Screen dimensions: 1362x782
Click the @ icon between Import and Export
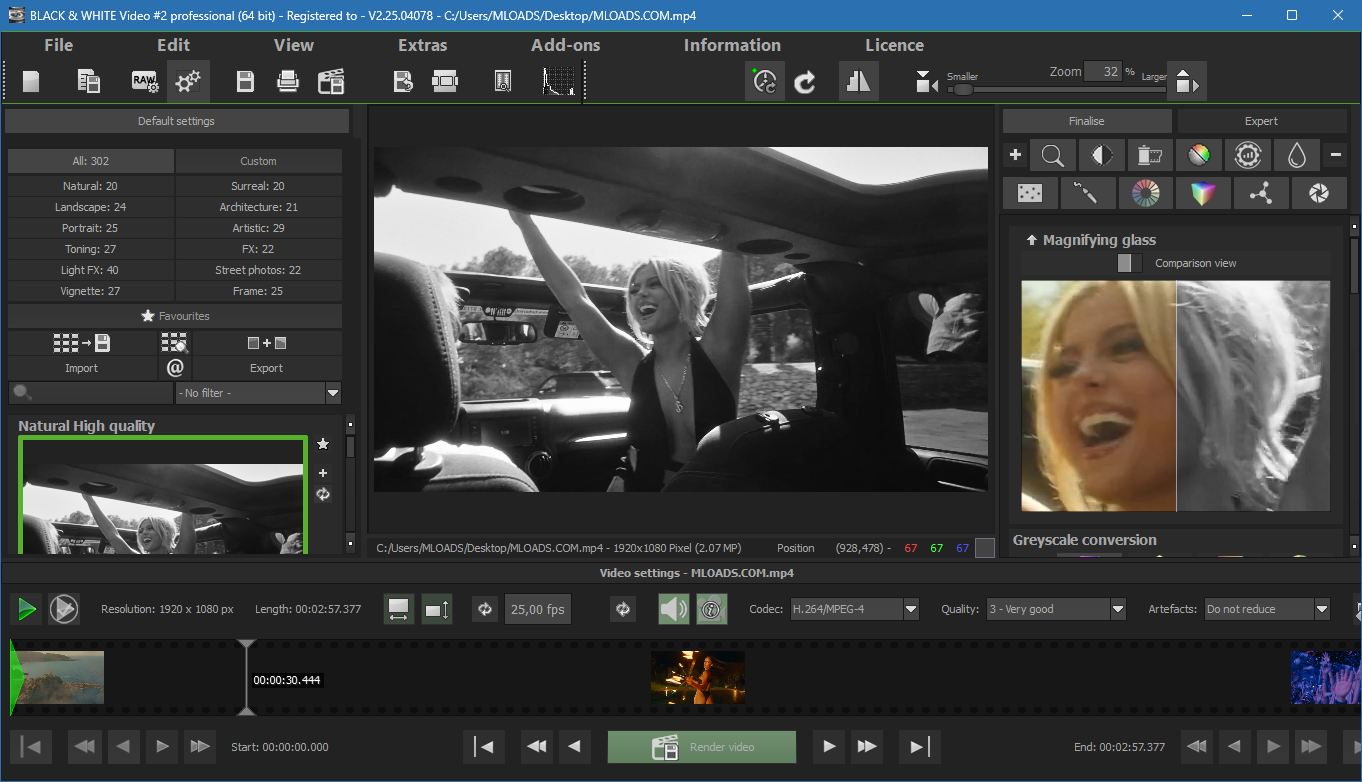pos(175,367)
